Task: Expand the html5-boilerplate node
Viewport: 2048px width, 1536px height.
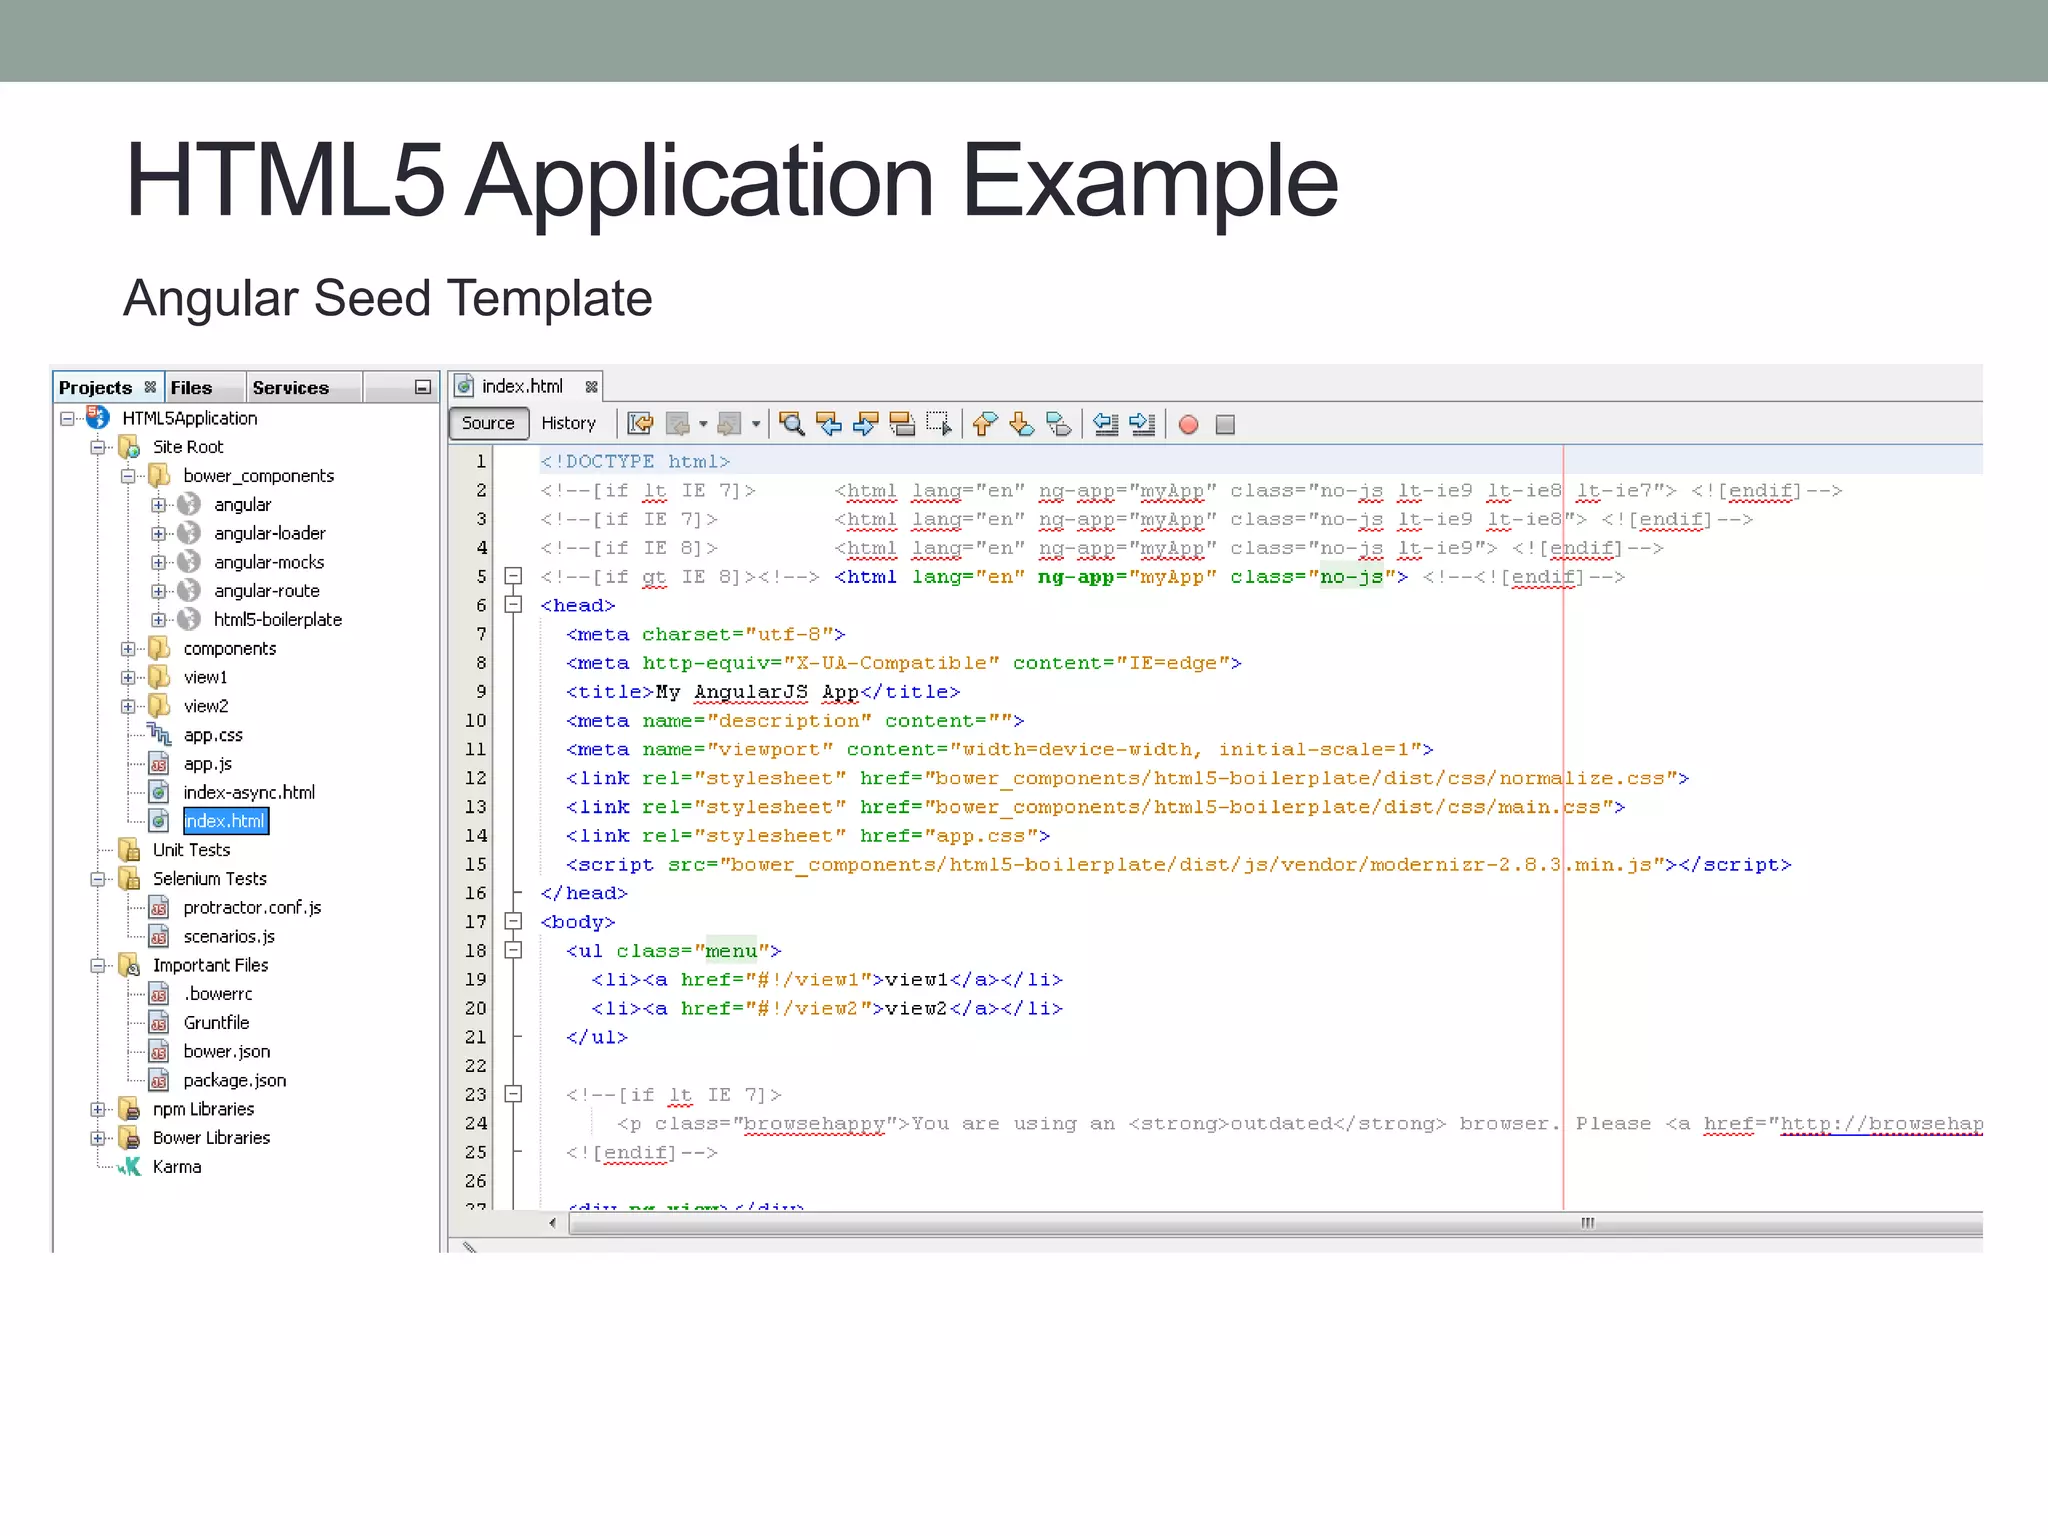Action: [158, 620]
